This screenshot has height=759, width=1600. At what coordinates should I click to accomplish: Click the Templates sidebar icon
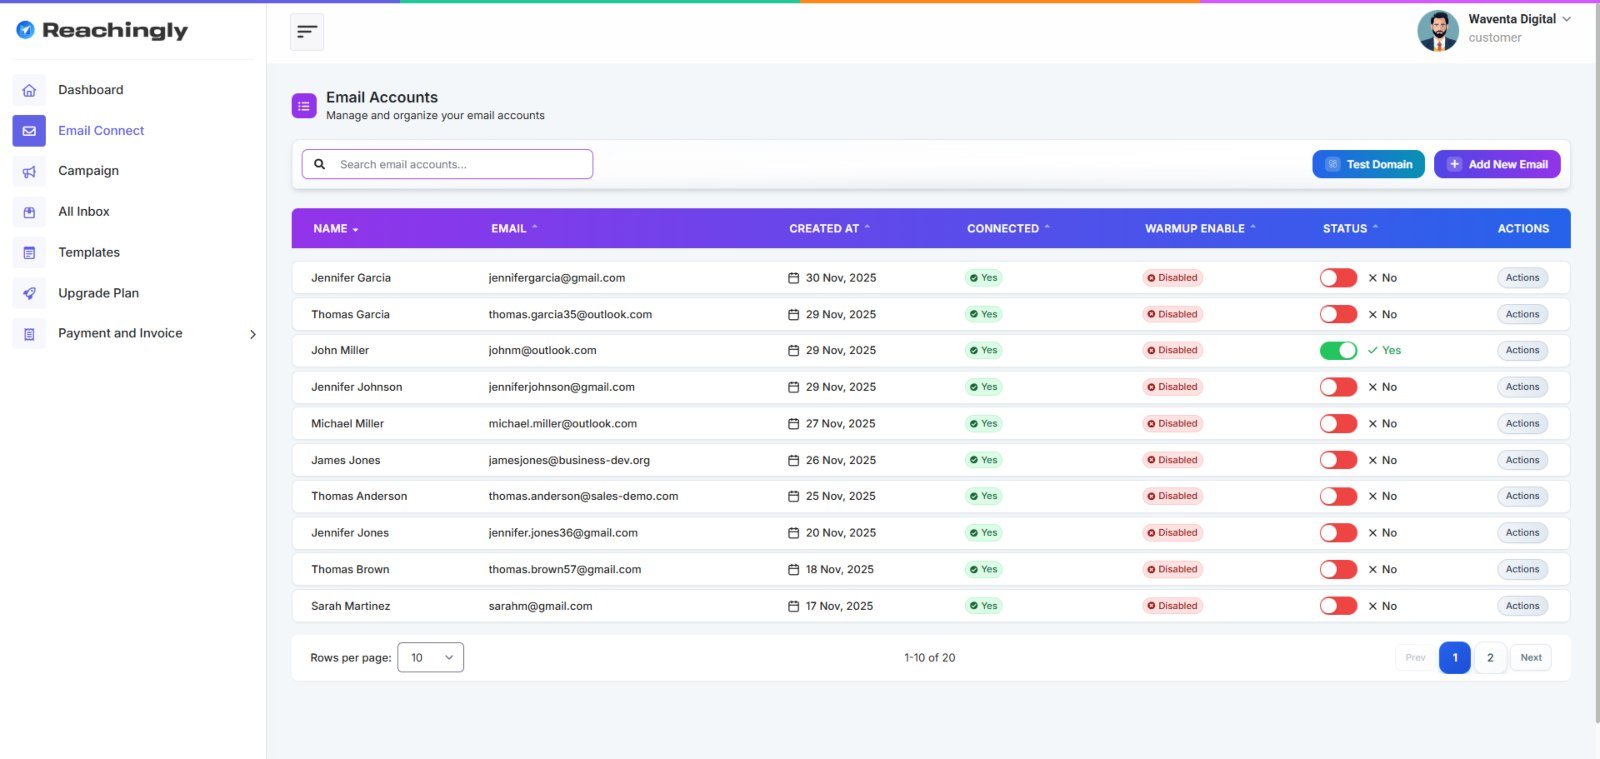(x=29, y=253)
